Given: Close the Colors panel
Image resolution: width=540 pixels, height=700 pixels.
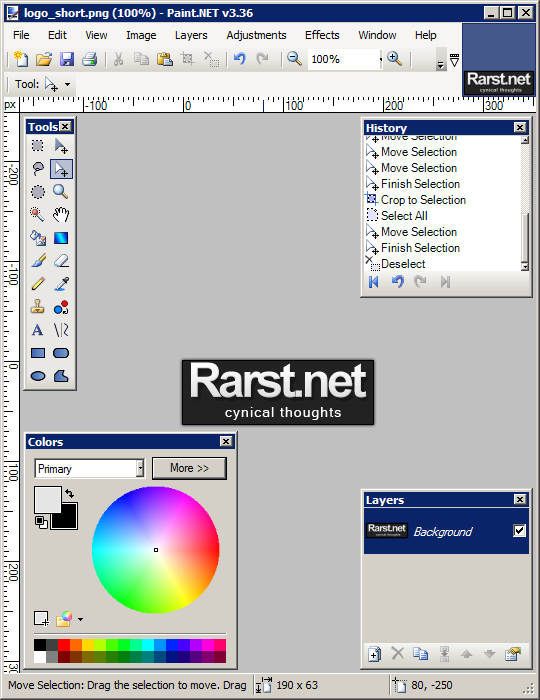Looking at the screenshot, I should [x=226, y=442].
